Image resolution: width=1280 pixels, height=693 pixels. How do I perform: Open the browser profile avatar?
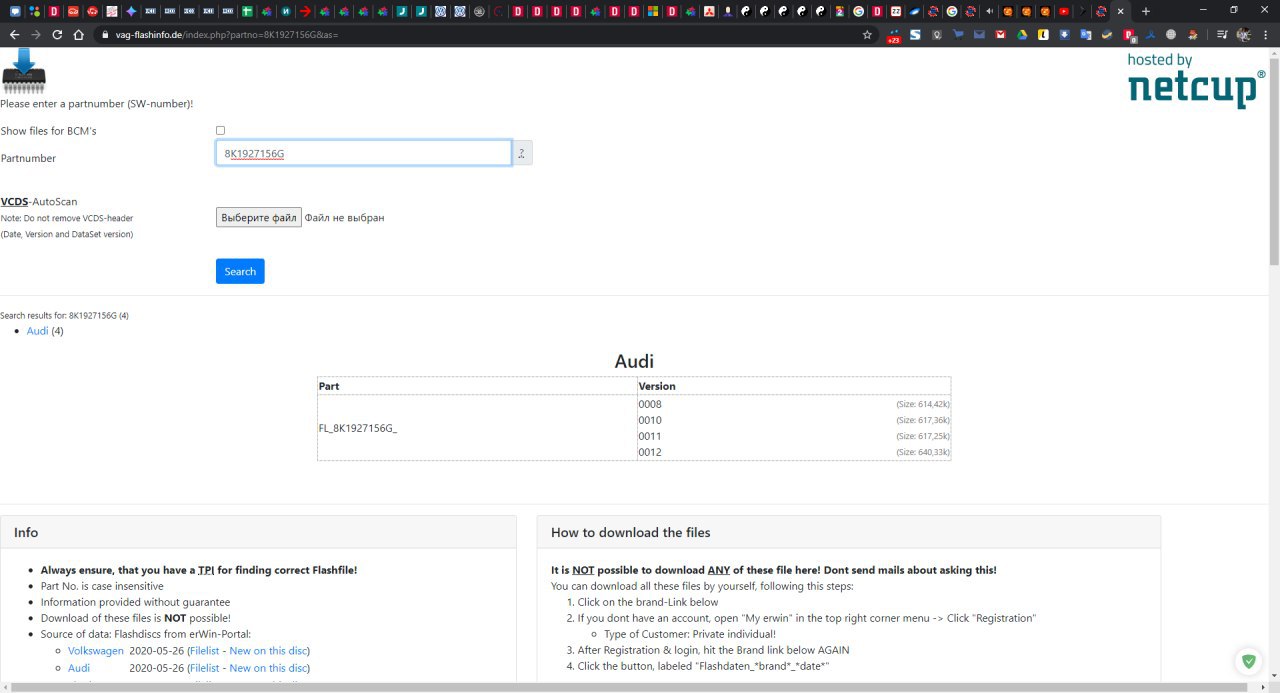(1243, 34)
